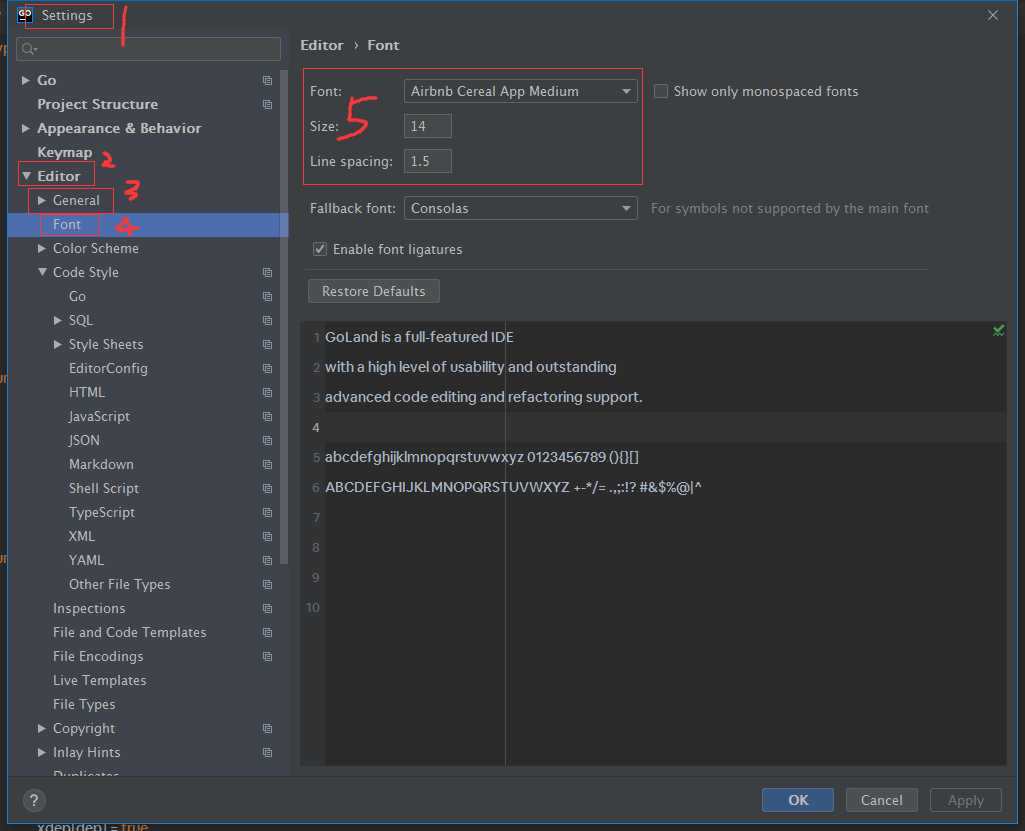
Task: Click the project-level icon beside XML
Action: [267, 536]
